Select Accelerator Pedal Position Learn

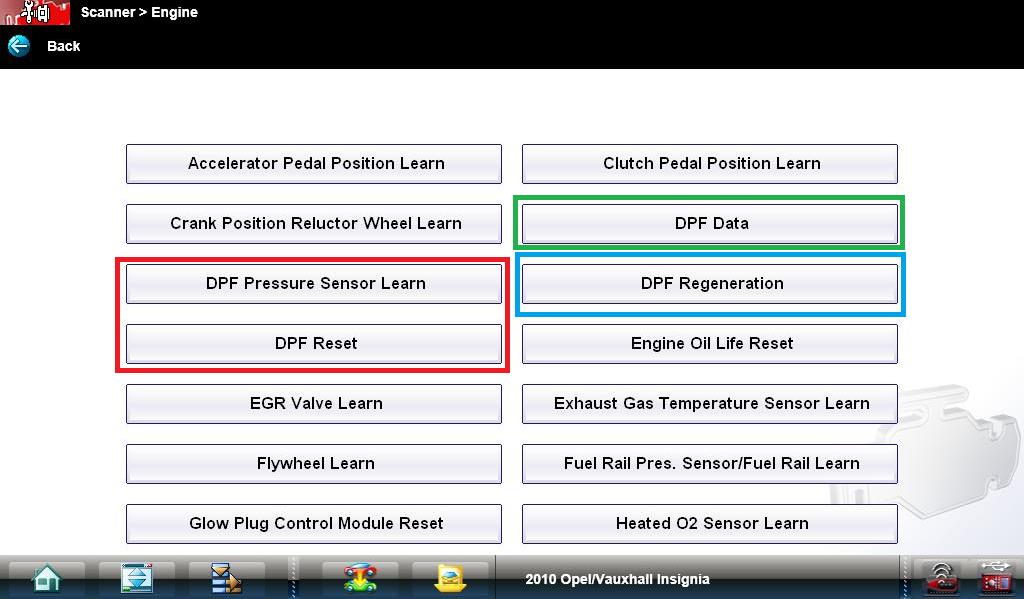[314, 164]
